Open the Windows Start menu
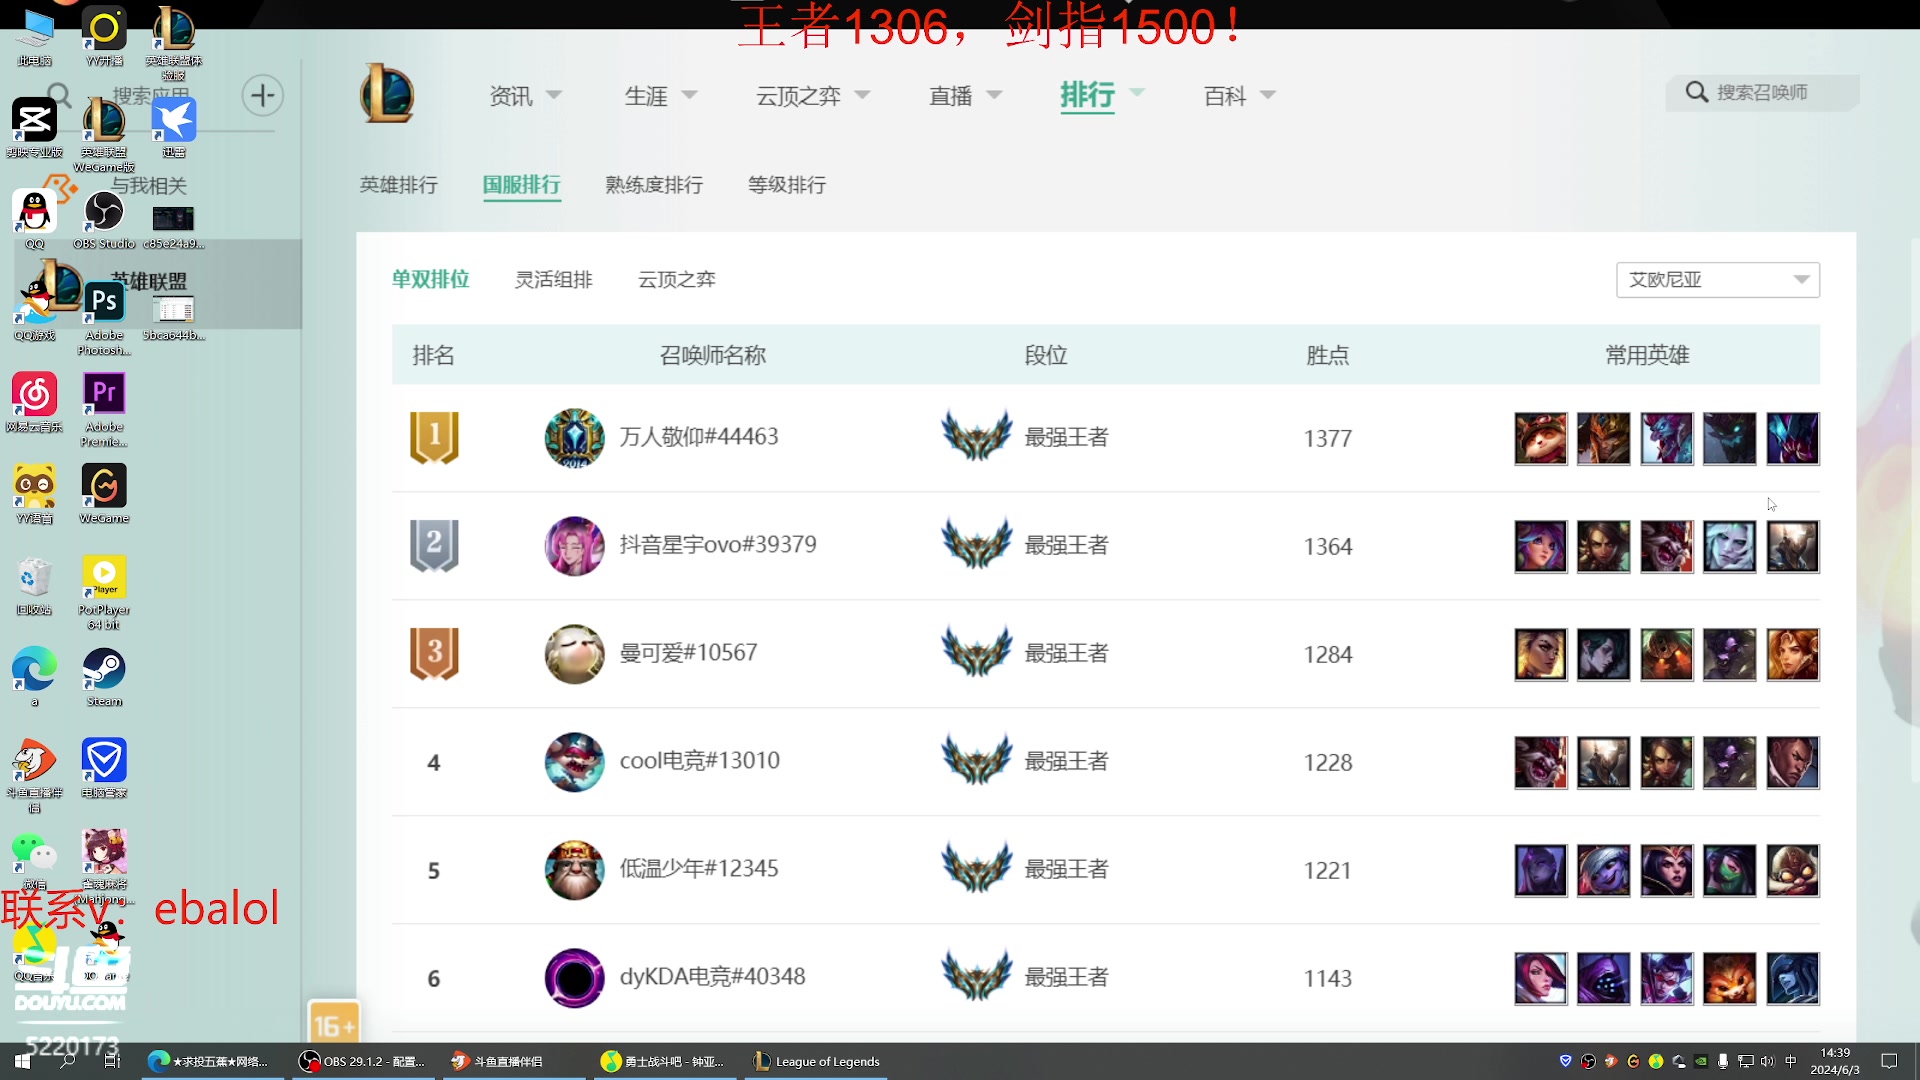The width and height of the screenshot is (1920, 1080). [x=23, y=1061]
